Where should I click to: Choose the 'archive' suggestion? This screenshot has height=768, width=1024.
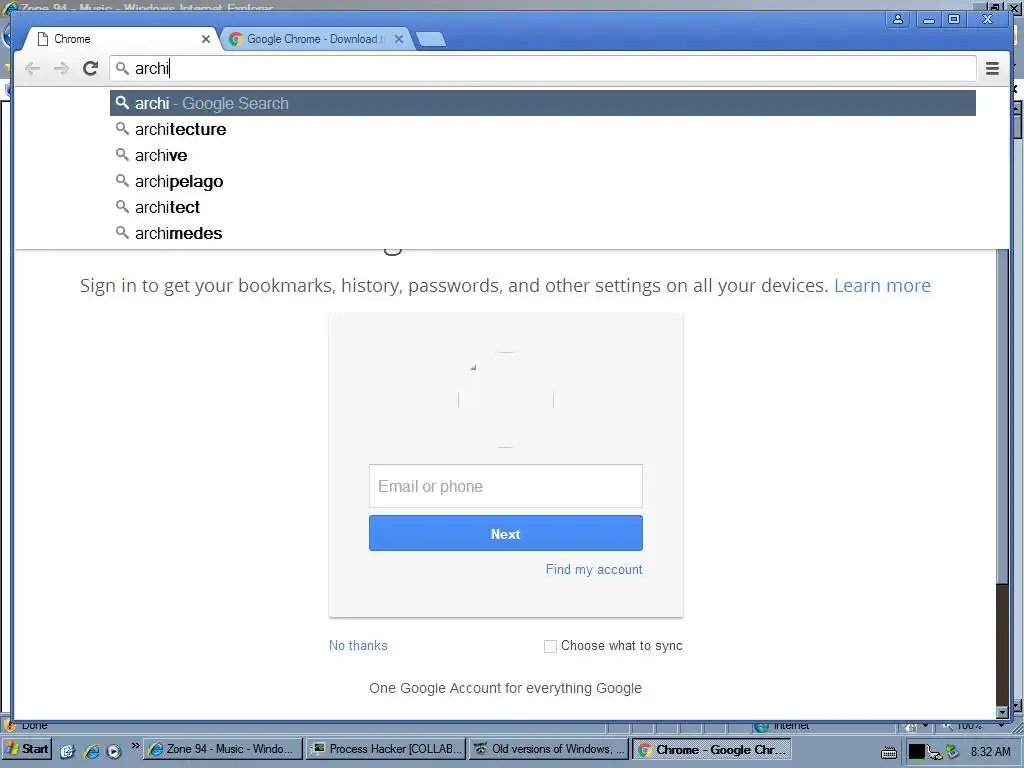tap(543, 155)
